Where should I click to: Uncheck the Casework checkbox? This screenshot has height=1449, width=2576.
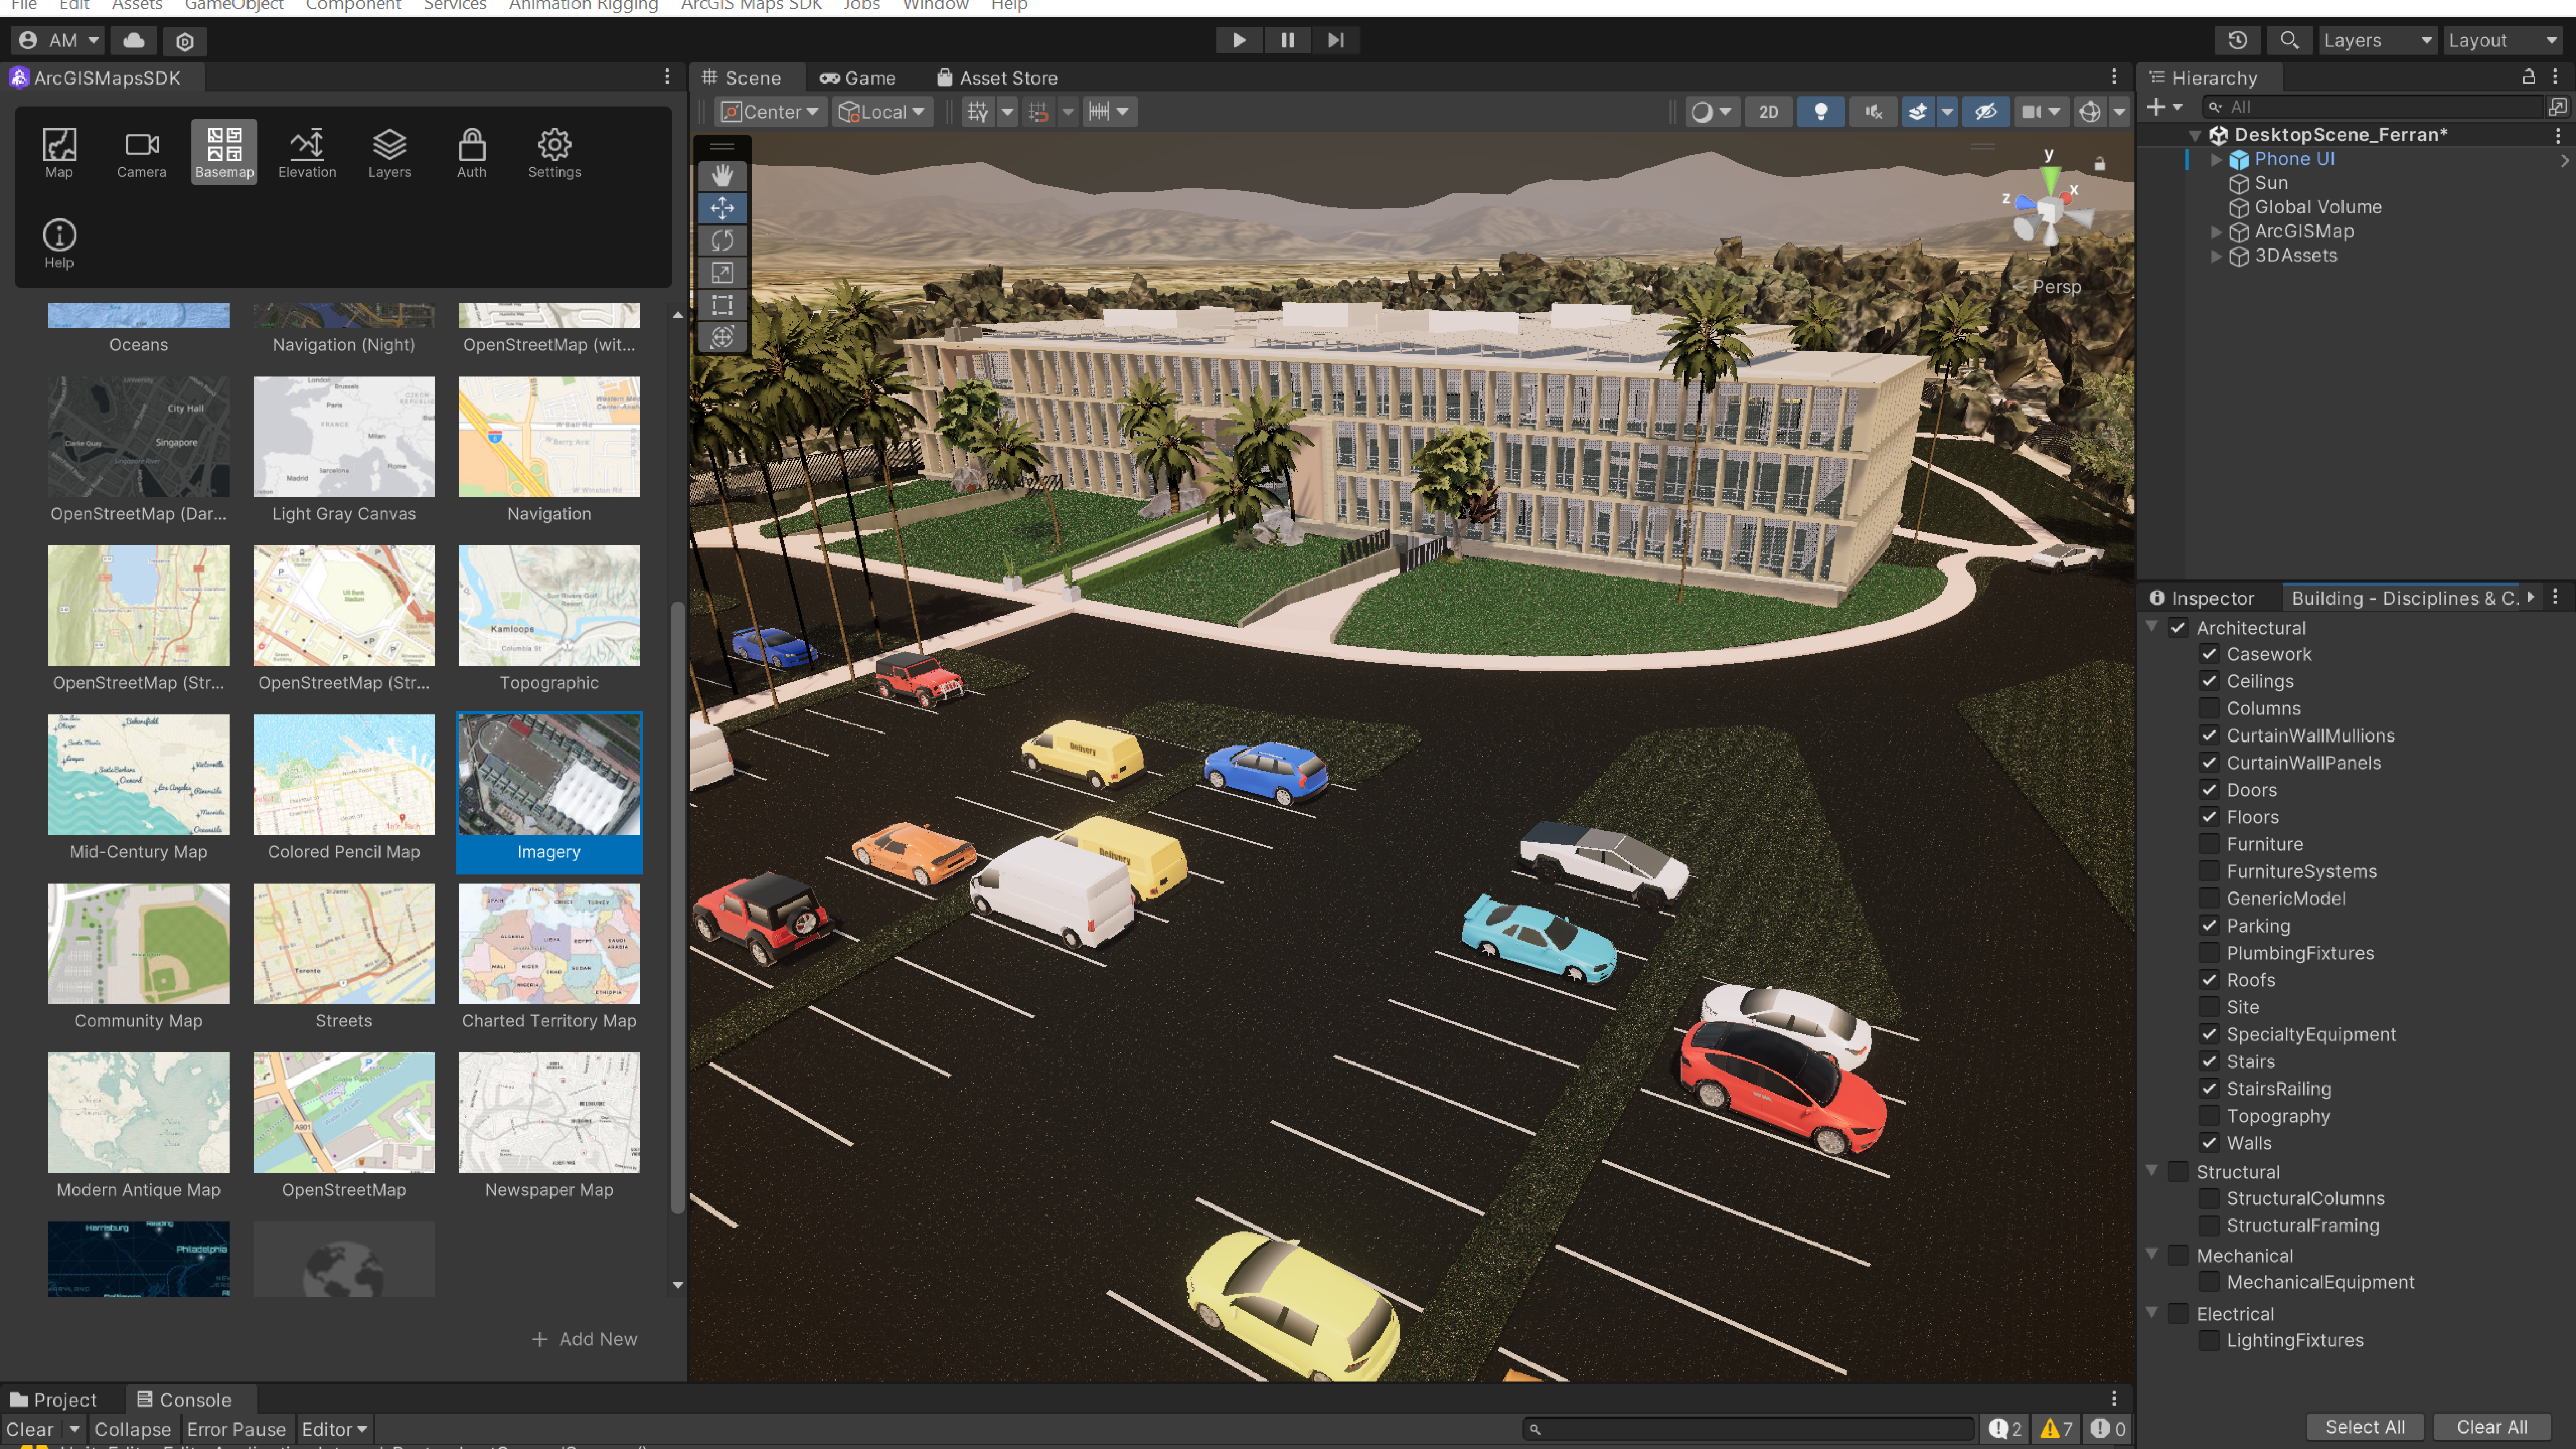tap(2209, 654)
